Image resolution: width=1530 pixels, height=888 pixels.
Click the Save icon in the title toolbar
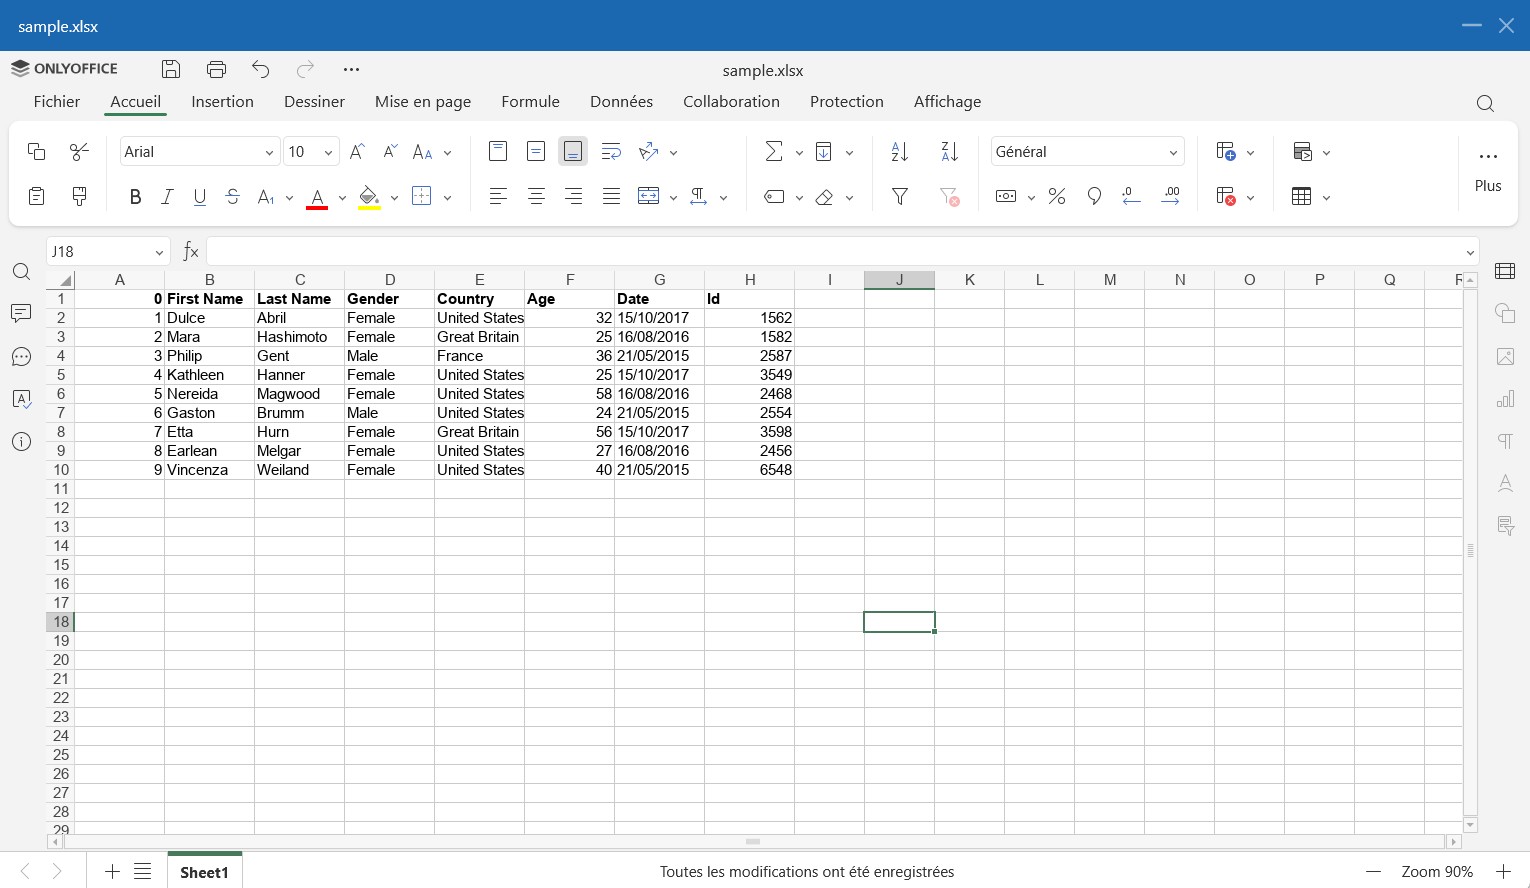pyautogui.click(x=171, y=69)
